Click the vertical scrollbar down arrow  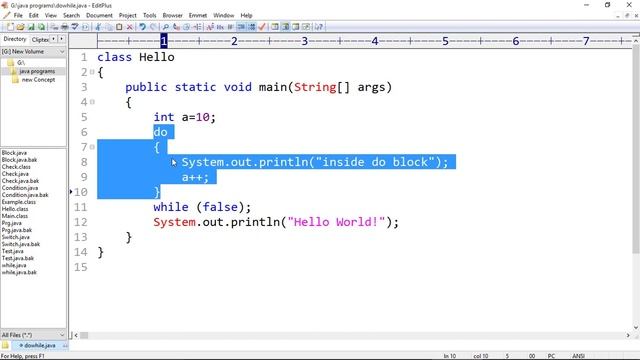pyautogui.click(x=636, y=328)
